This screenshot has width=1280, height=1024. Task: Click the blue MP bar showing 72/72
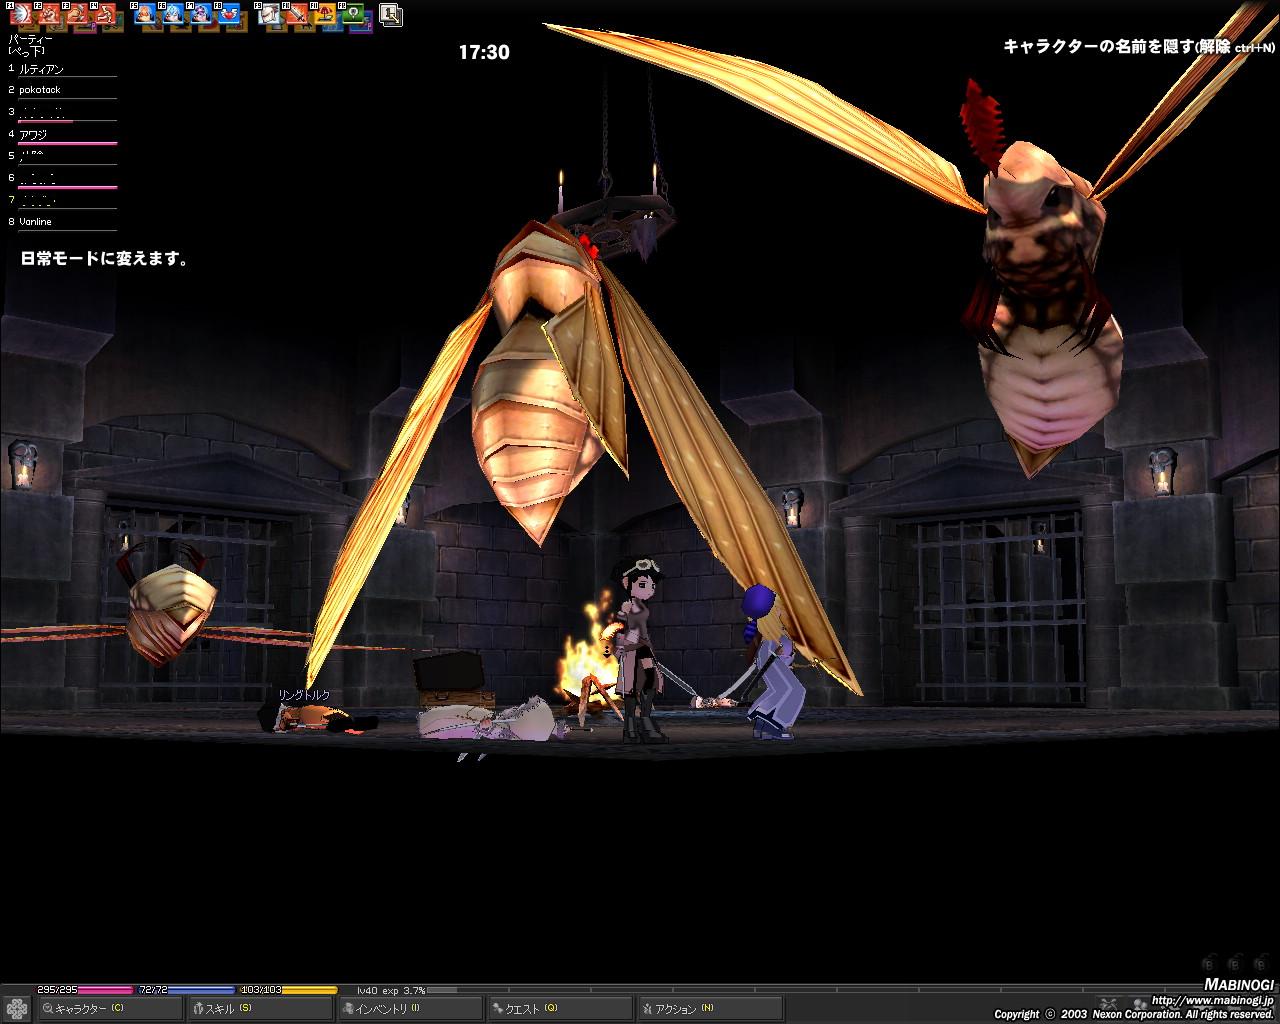(186, 989)
